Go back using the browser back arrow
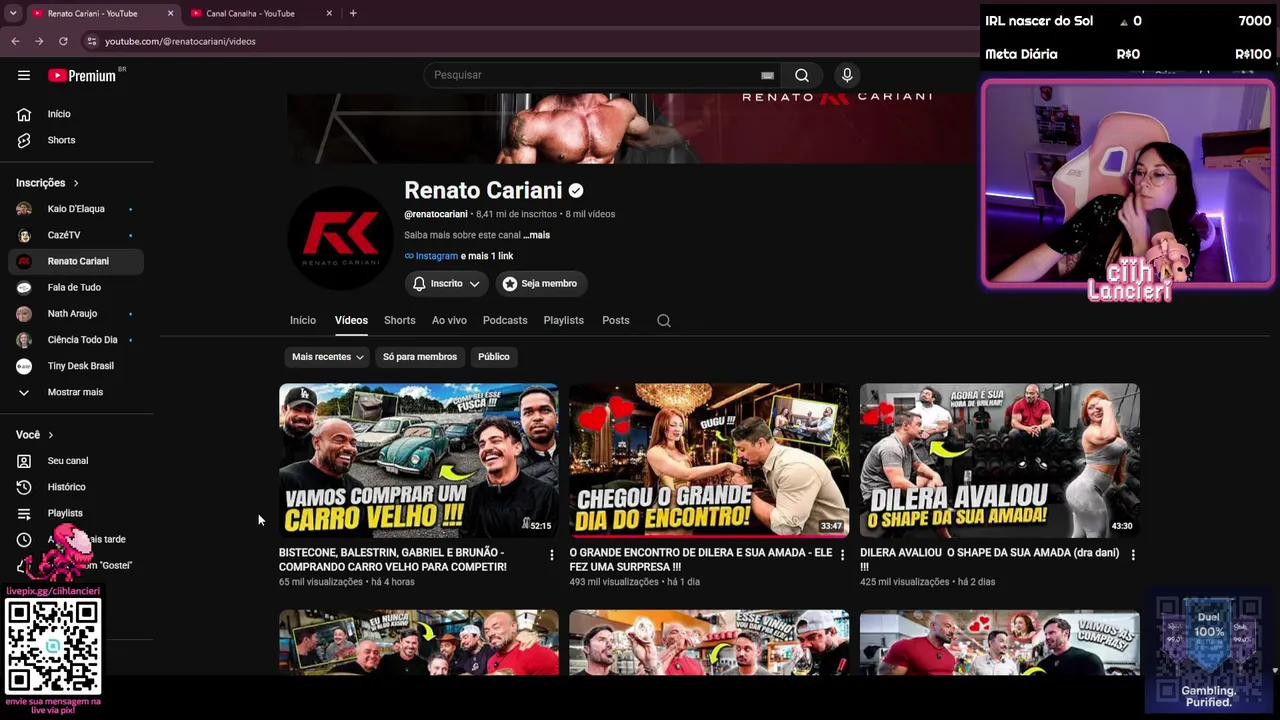 tap(15, 41)
